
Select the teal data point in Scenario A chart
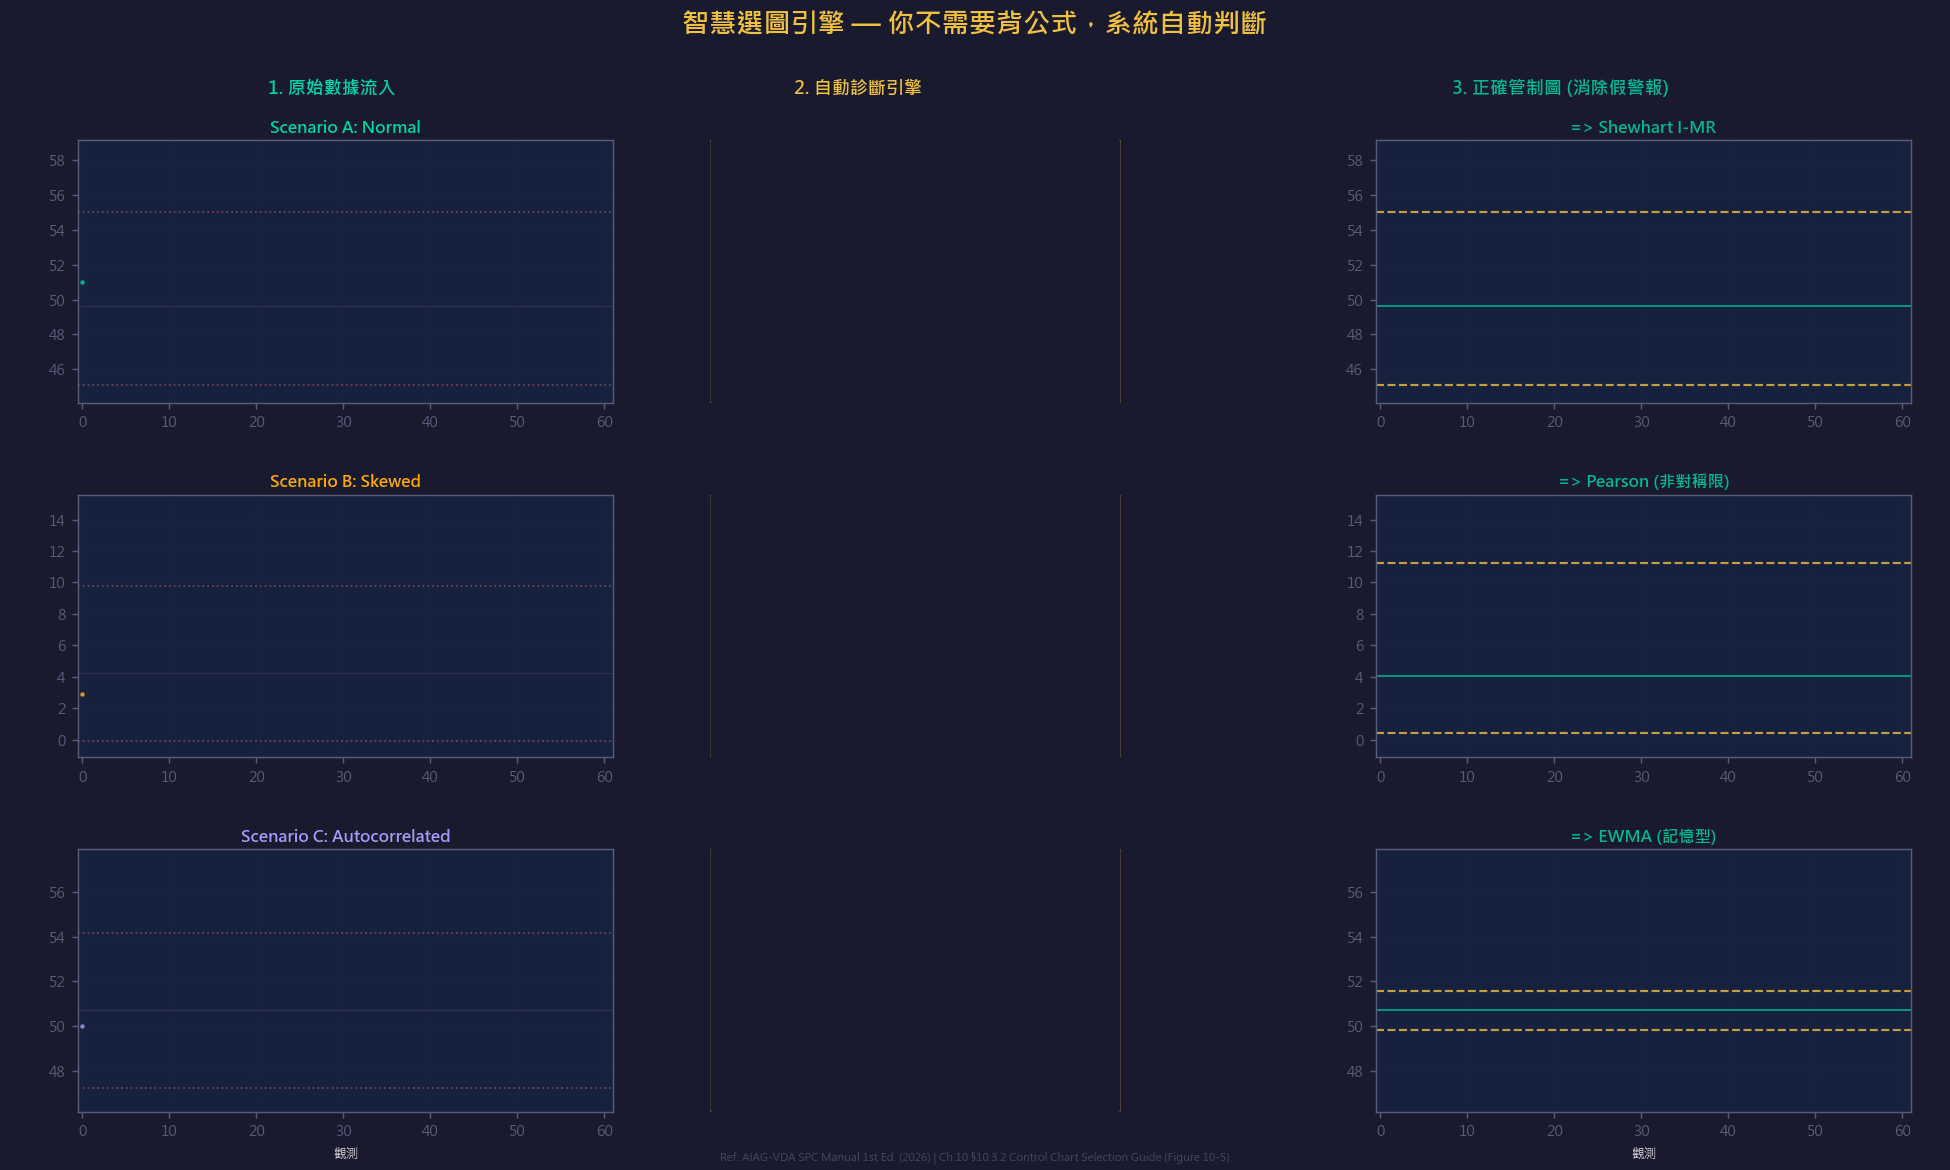(x=83, y=283)
